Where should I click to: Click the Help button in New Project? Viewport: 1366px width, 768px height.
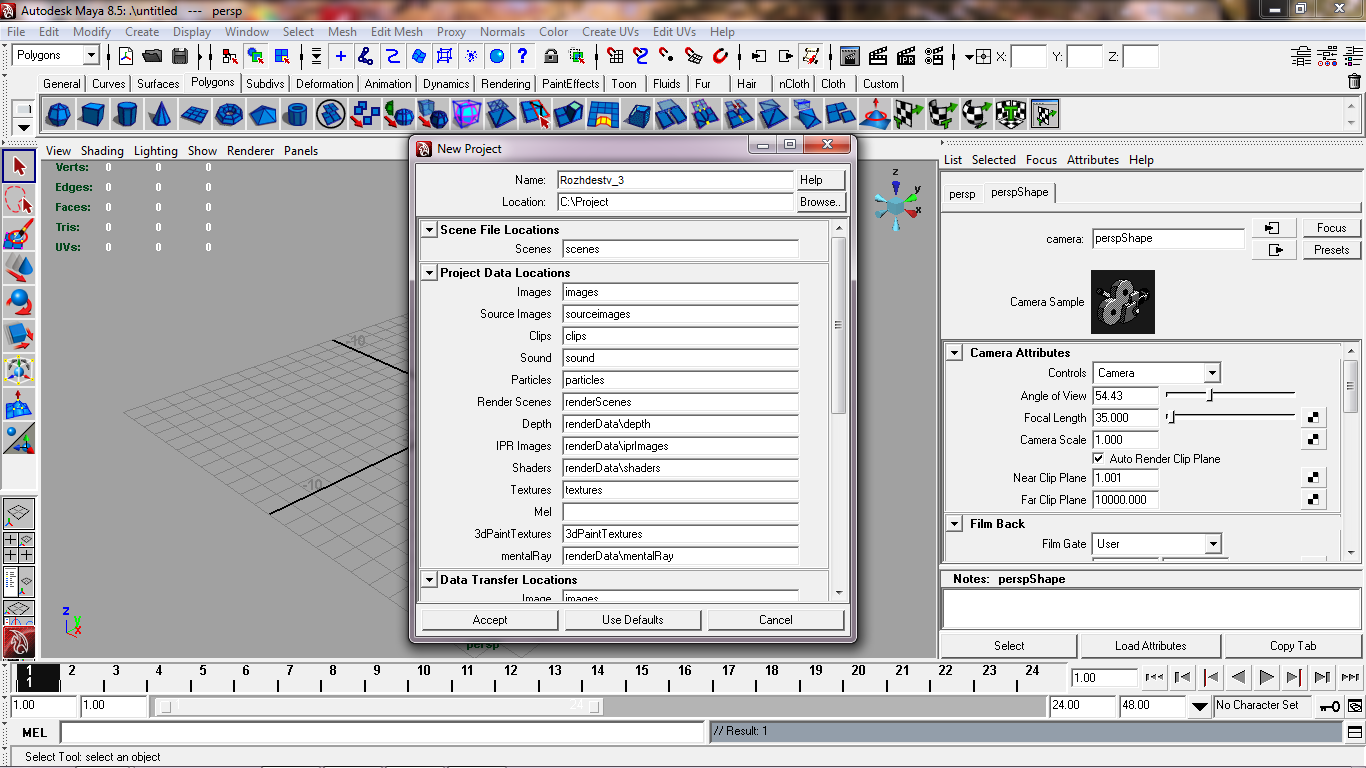[x=821, y=180]
